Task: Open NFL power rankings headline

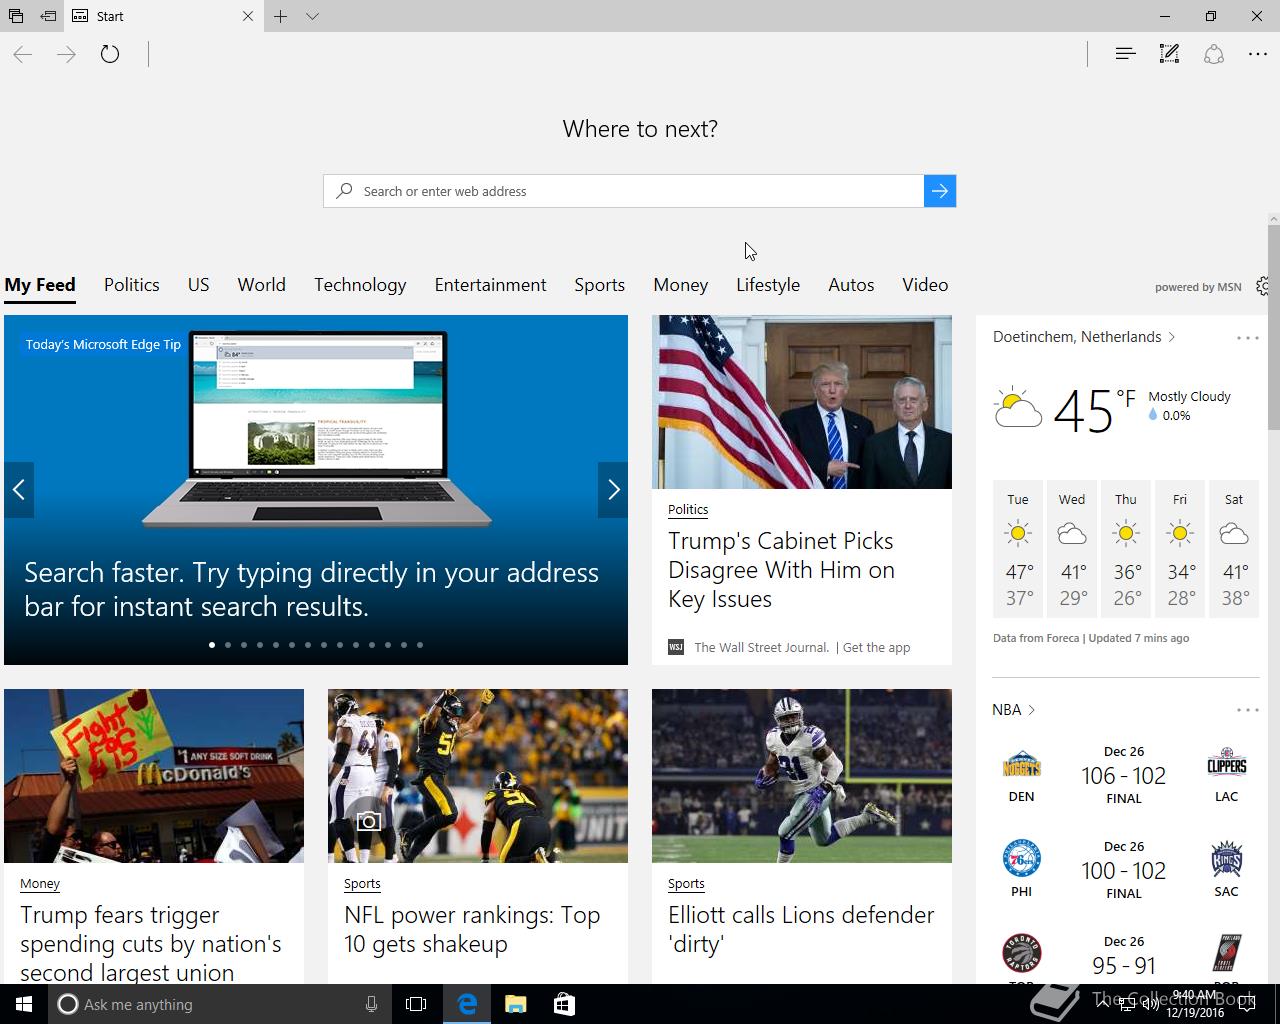Action: (472, 930)
